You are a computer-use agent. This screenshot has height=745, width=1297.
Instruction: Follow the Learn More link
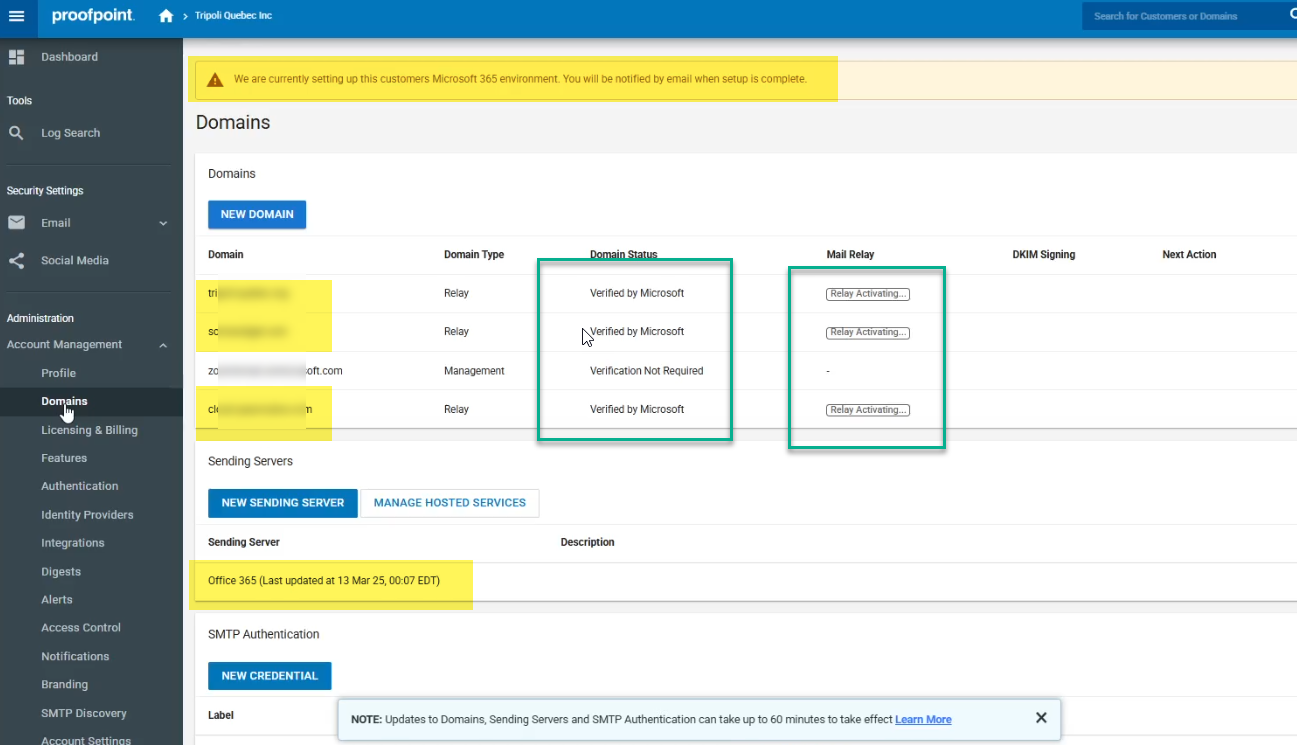[x=923, y=719]
